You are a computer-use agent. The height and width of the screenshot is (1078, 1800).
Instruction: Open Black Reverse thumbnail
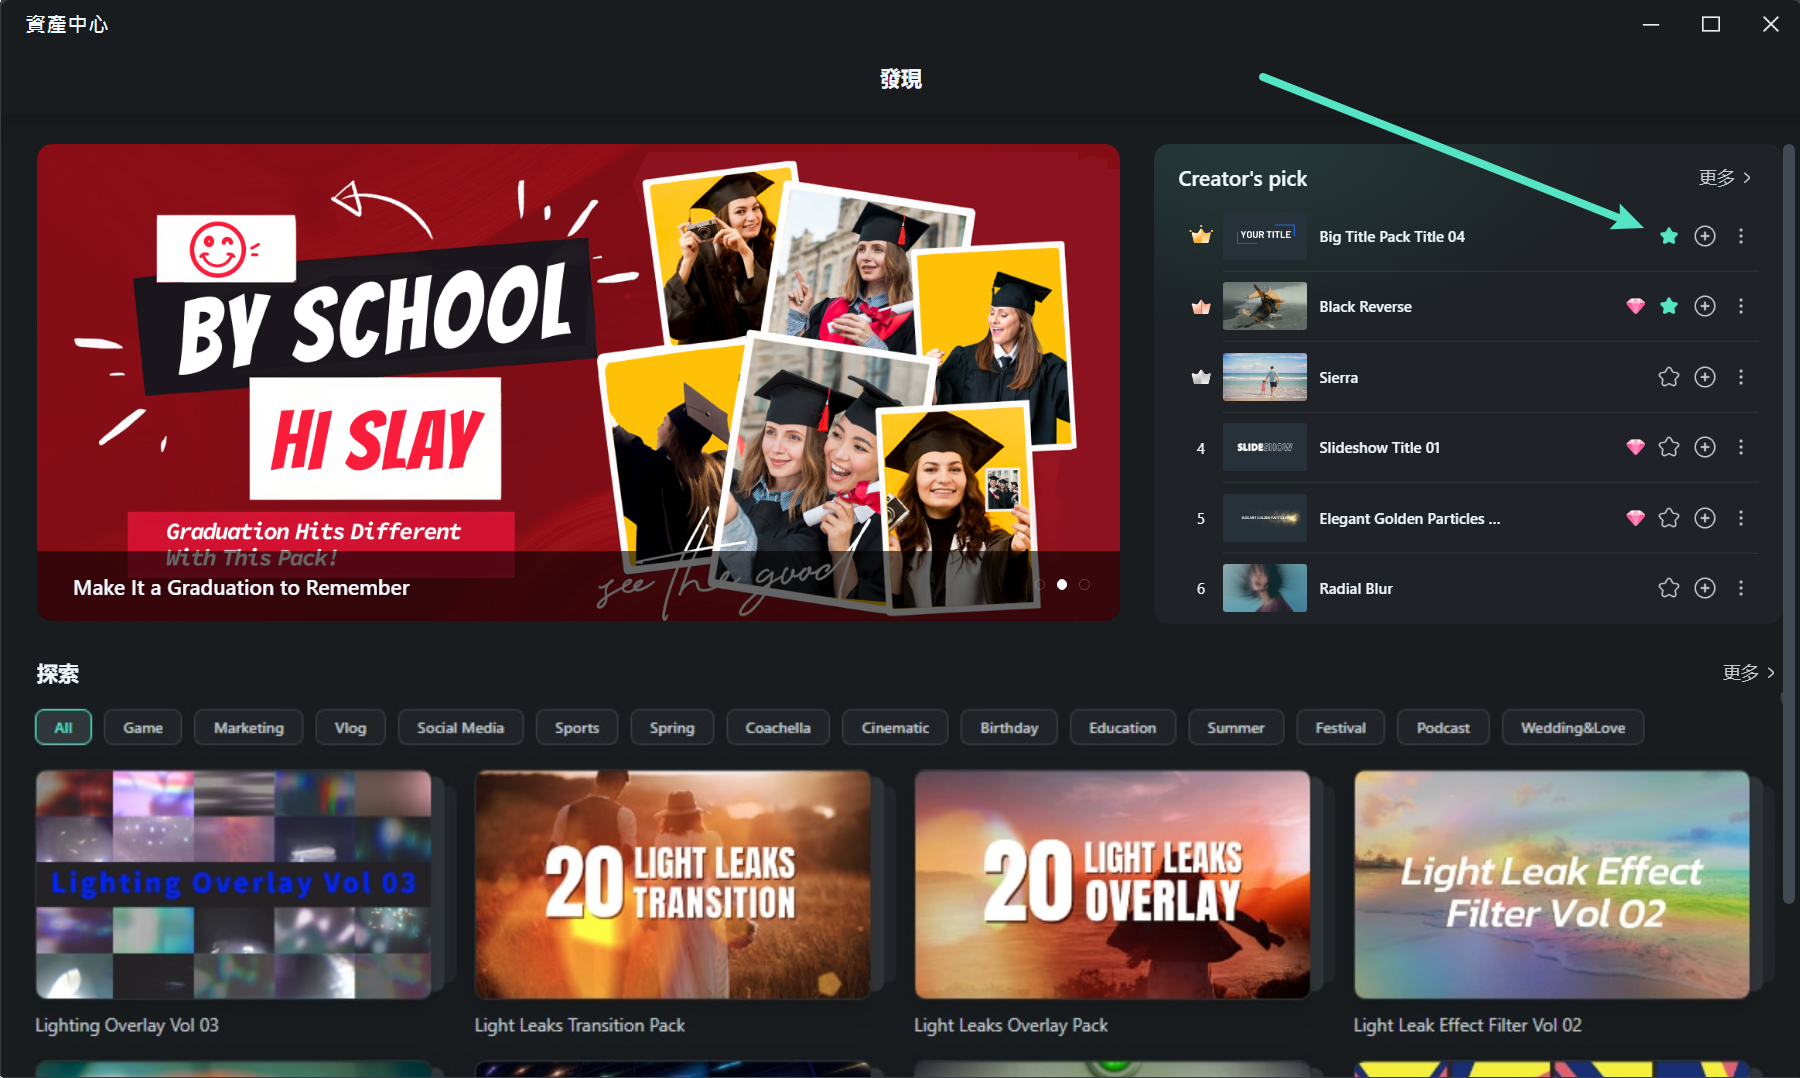click(x=1265, y=306)
